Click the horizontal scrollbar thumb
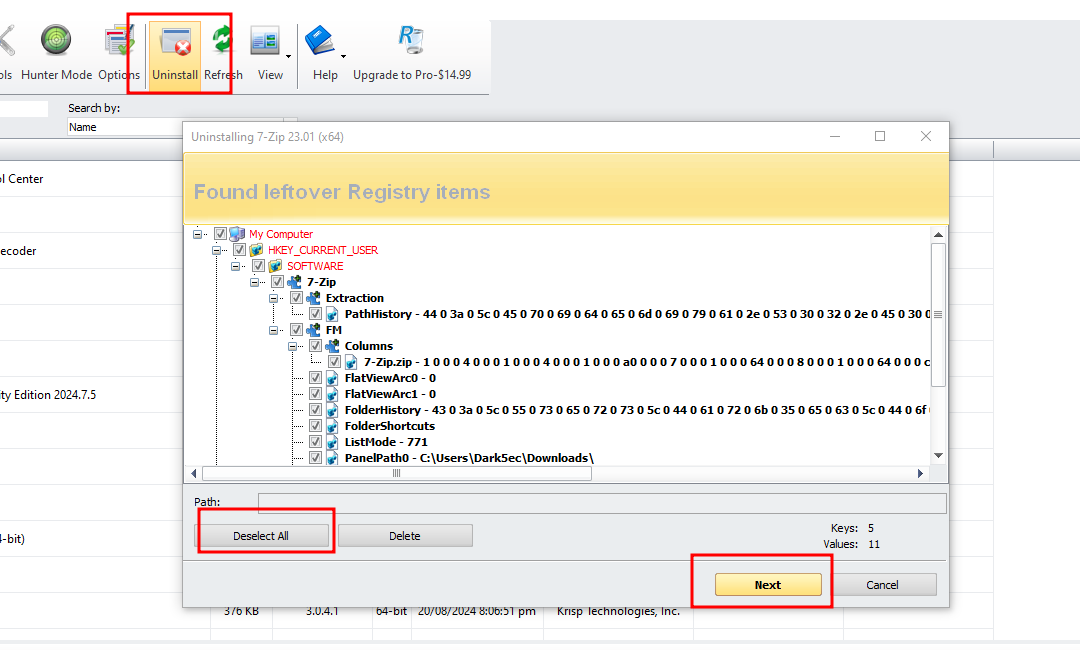Image resolution: width=1080 pixels, height=650 pixels. tap(397, 473)
